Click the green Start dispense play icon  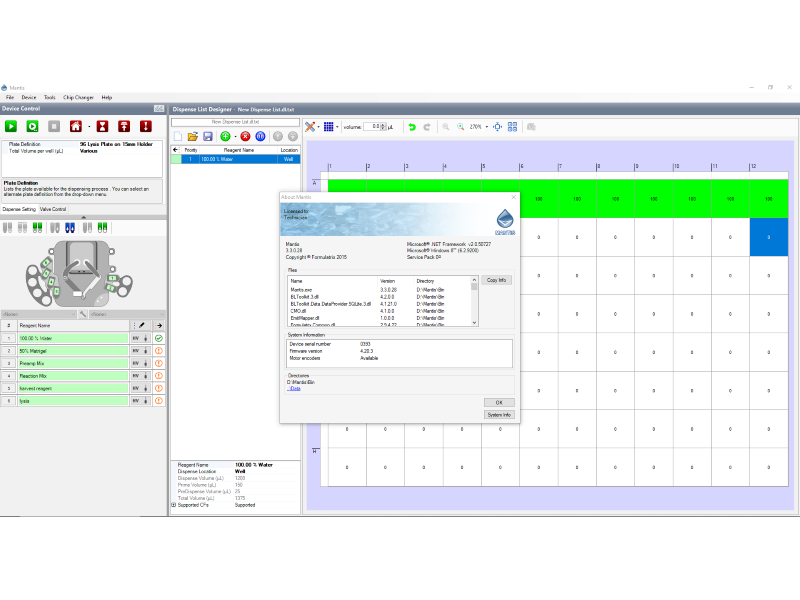(11, 126)
